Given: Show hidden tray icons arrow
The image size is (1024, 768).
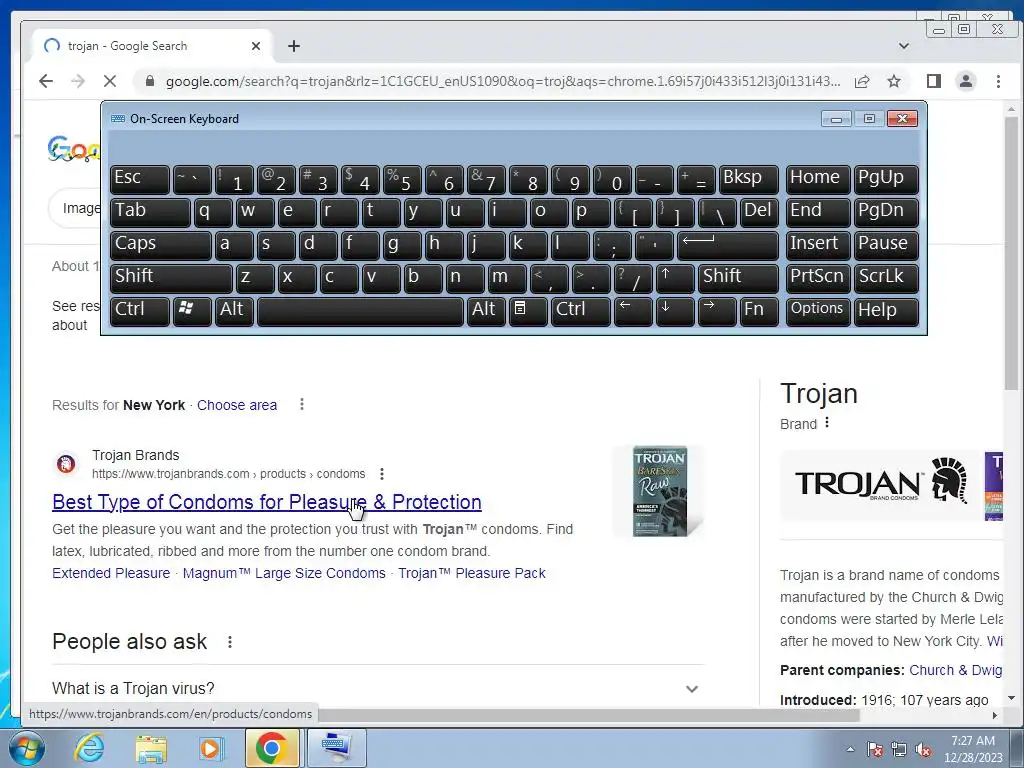Looking at the screenshot, I should point(850,750).
